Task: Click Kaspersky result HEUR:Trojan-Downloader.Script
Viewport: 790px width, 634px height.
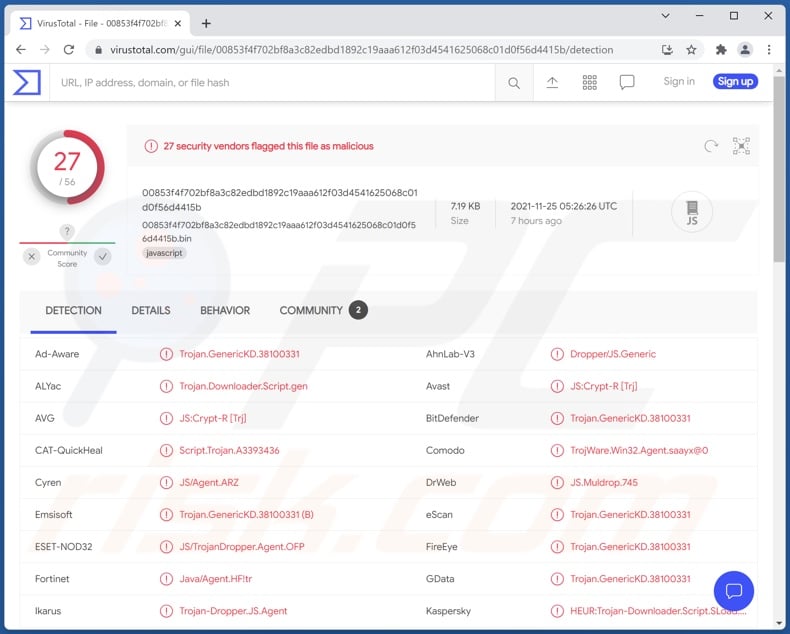Action: (x=658, y=611)
